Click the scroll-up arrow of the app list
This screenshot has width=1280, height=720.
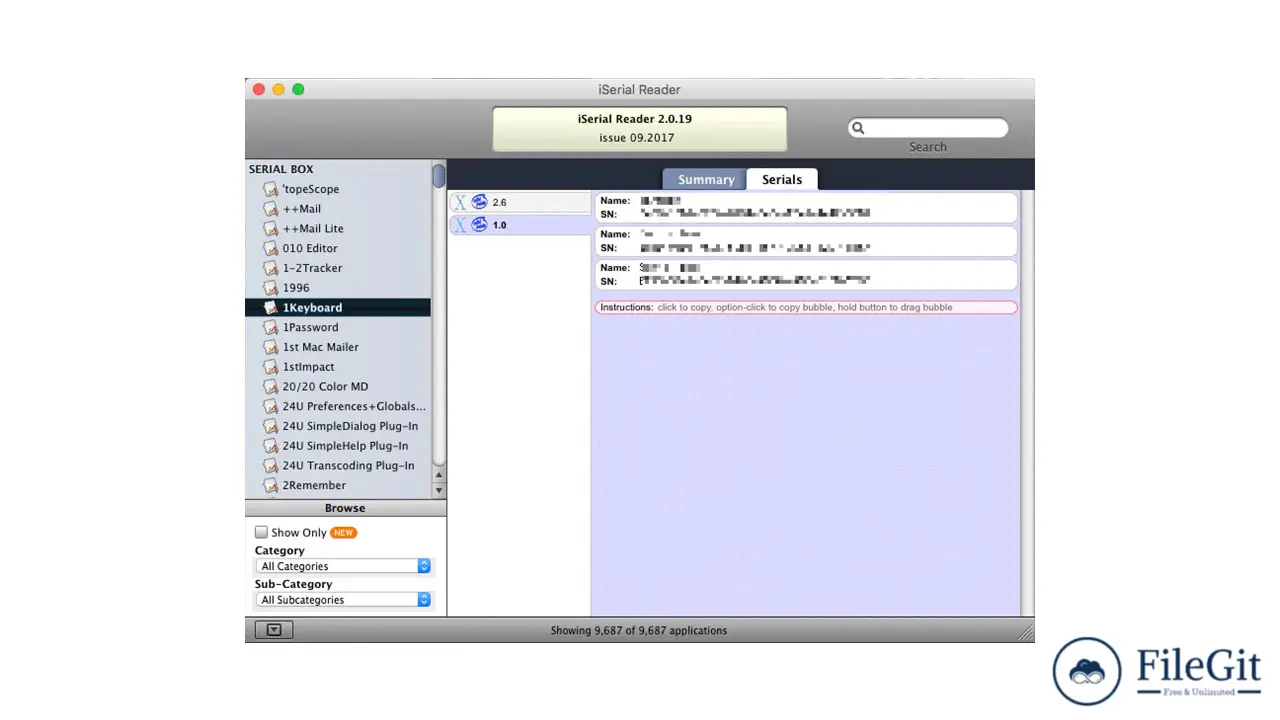click(439, 476)
